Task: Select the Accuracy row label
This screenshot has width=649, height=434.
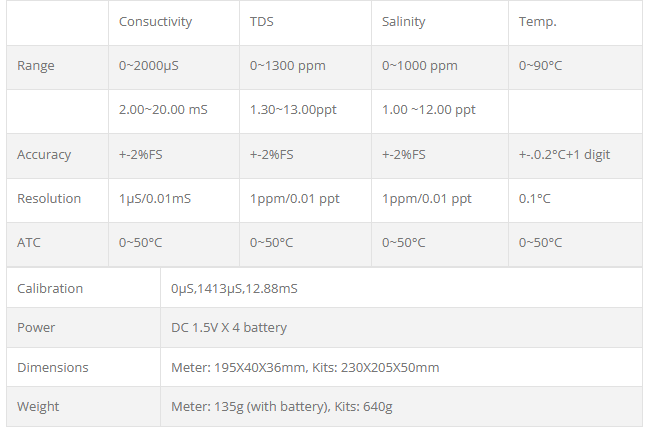Action: (x=44, y=155)
